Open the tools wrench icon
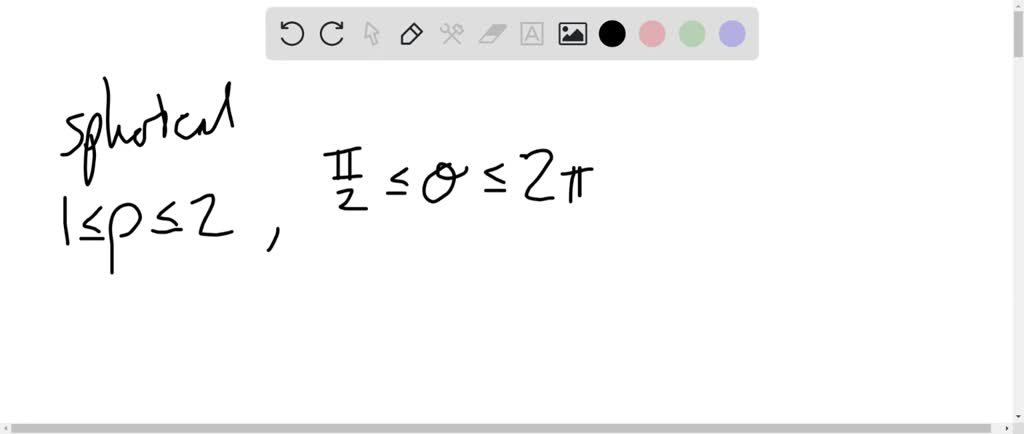The image size is (1024, 434). click(451, 34)
